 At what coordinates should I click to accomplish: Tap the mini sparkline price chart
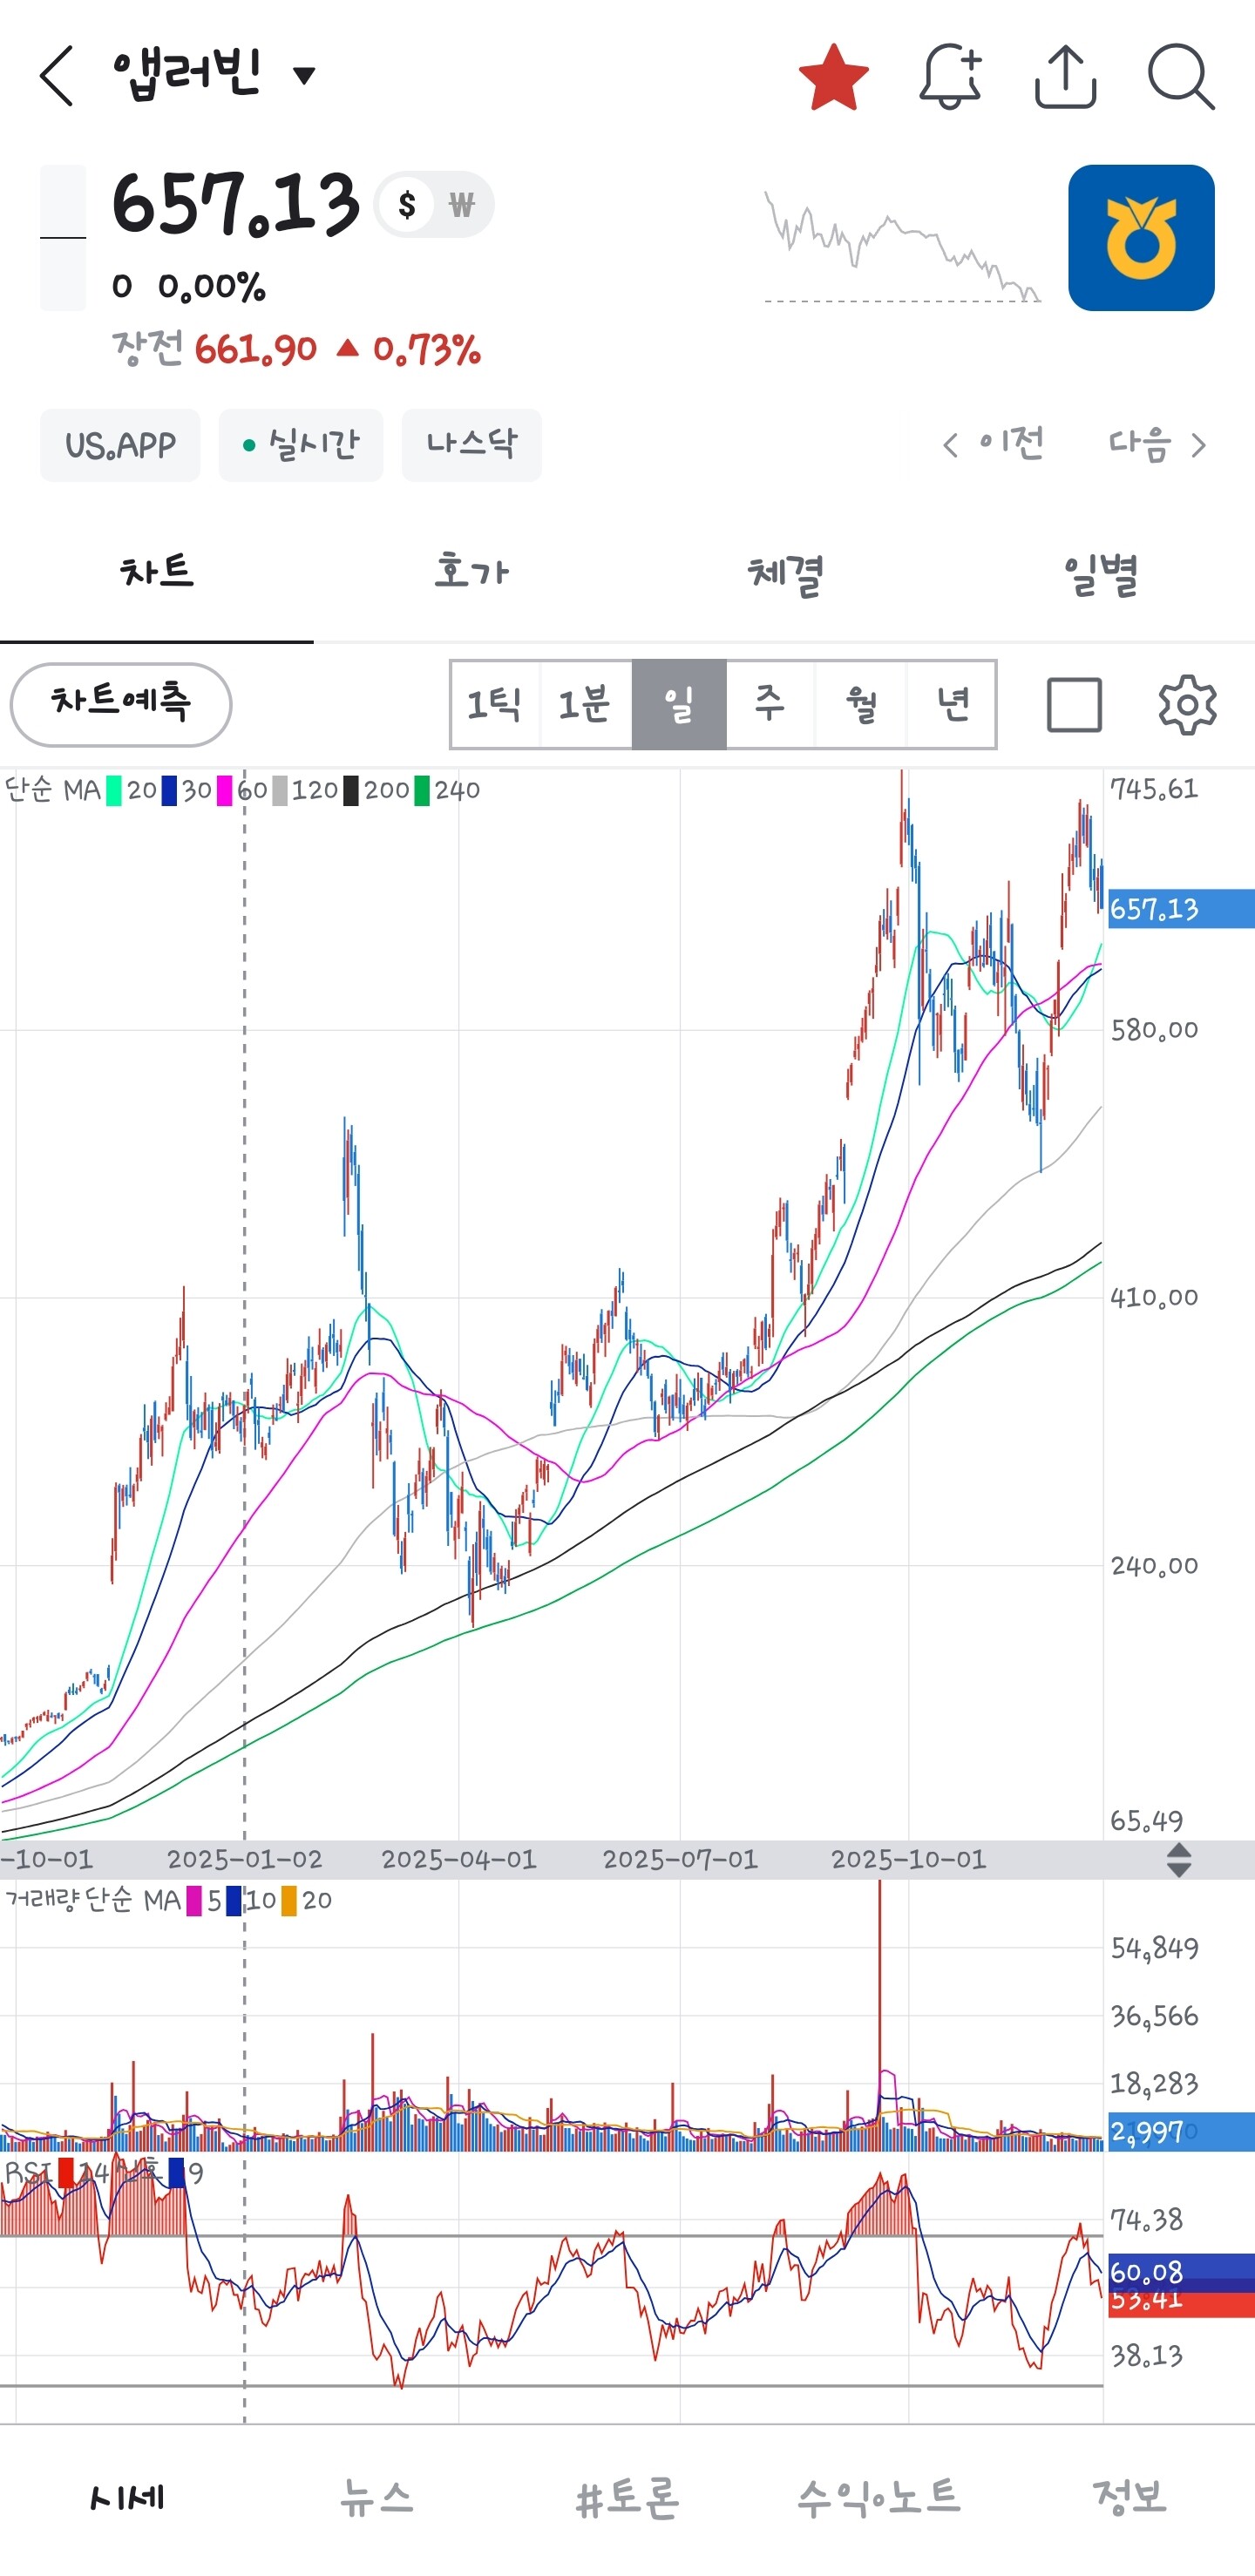902,247
